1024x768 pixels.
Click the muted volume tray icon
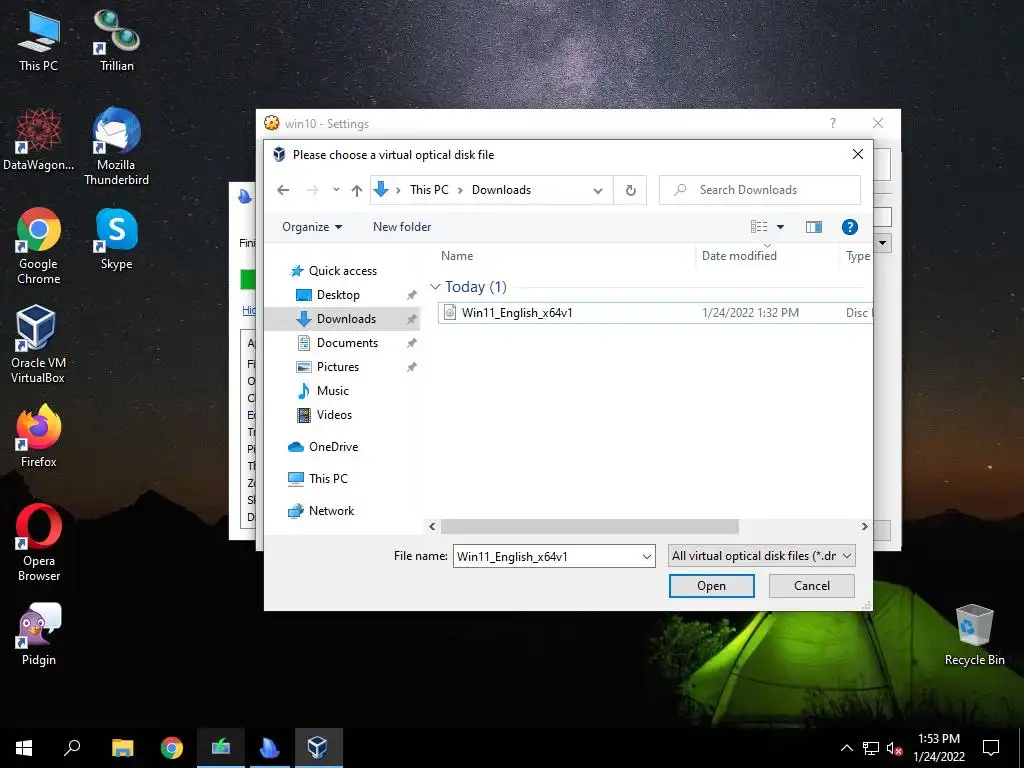point(894,748)
